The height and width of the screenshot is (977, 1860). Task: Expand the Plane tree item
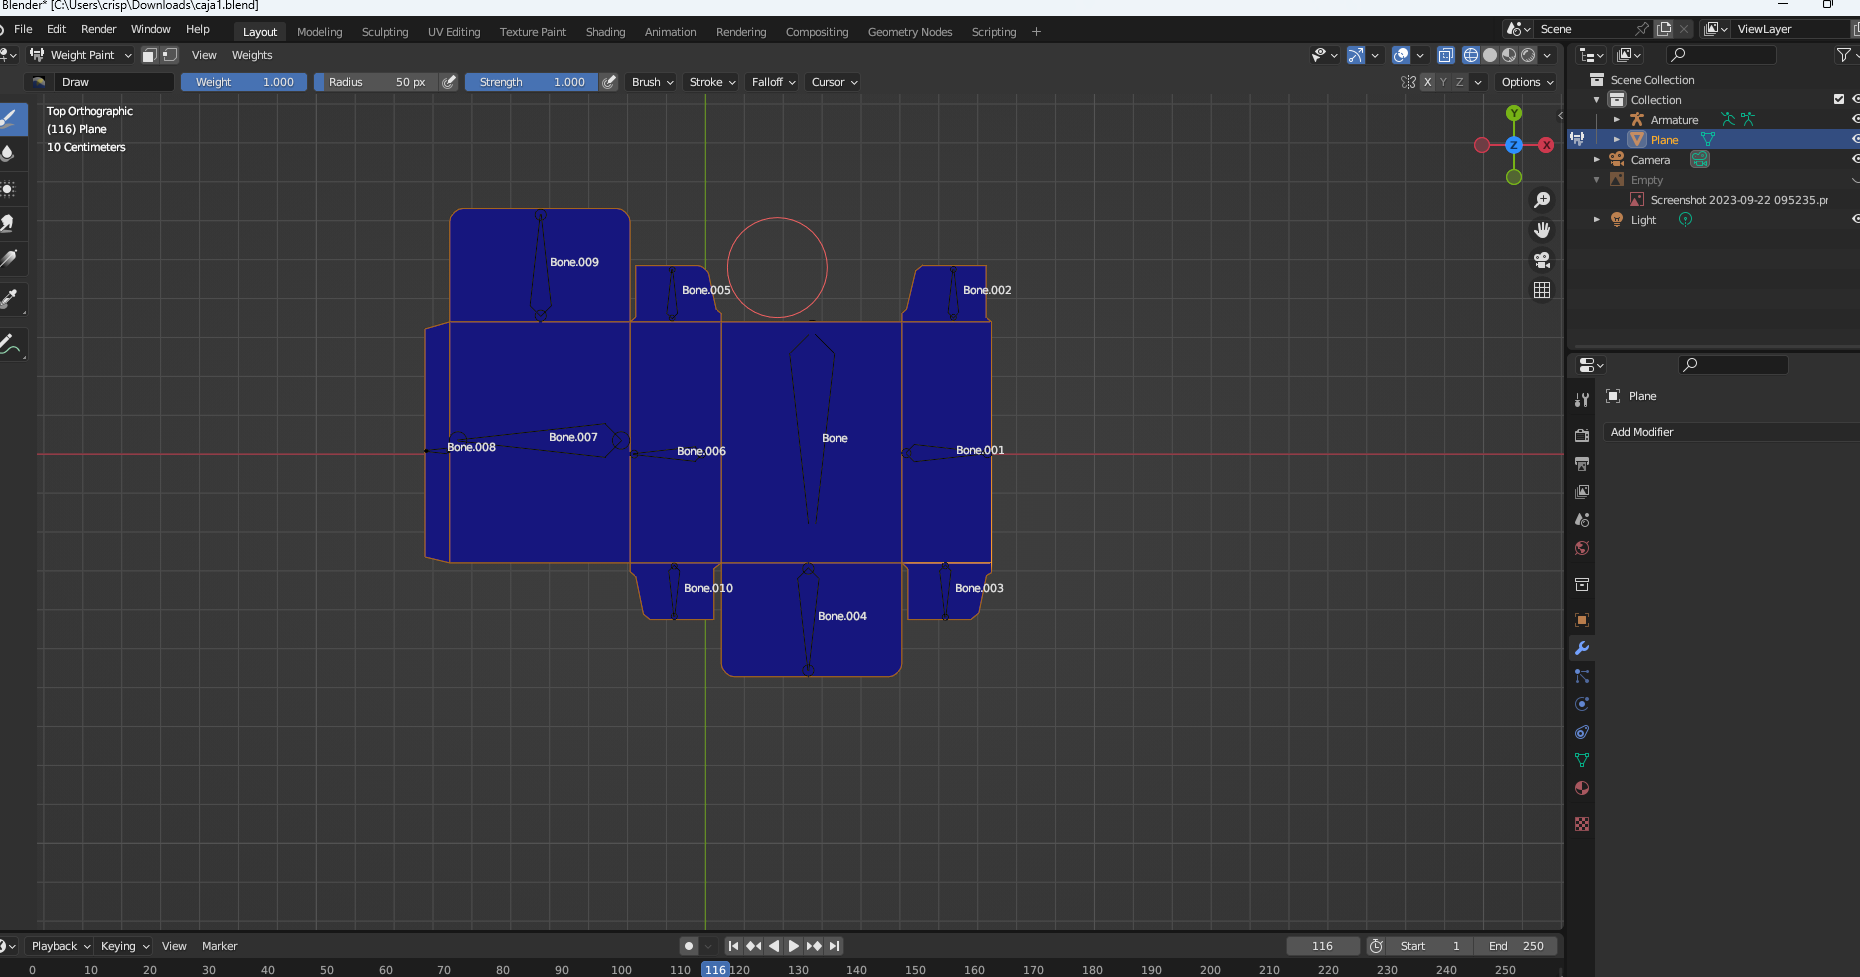(x=1617, y=139)
